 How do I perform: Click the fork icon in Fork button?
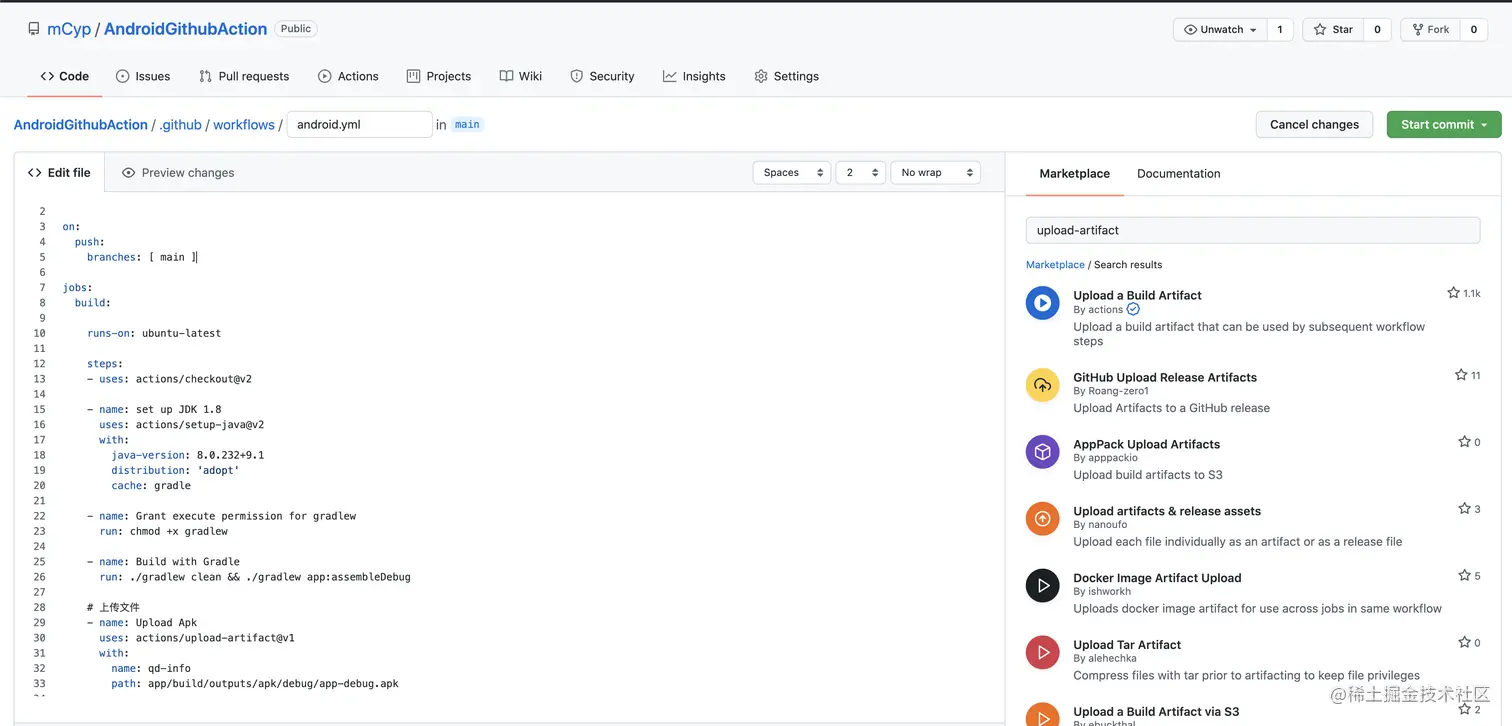tap(1416, 30)
